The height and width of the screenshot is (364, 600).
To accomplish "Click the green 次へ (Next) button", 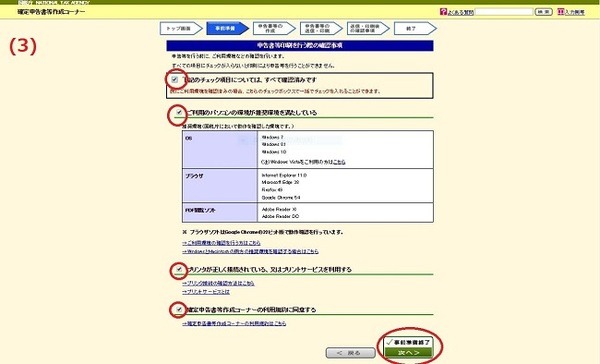I will click(408, 353).
